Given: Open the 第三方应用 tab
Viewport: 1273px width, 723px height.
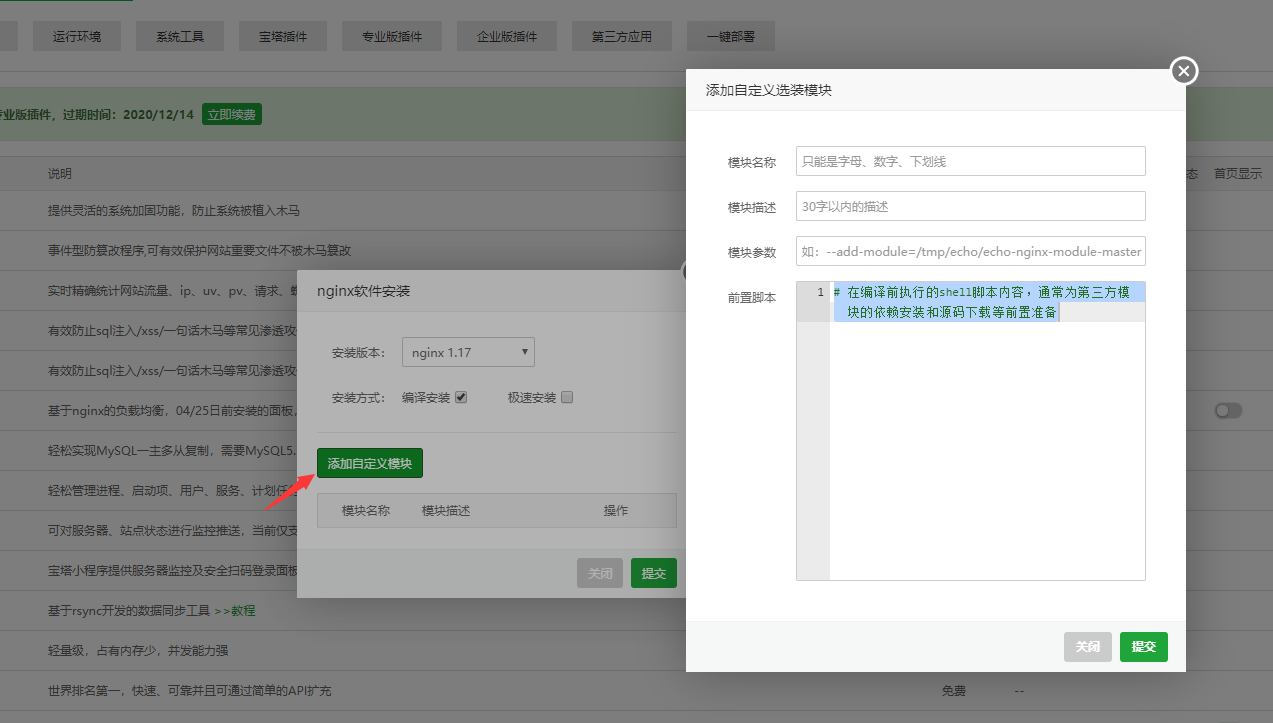Looking at the screenshot, I should coord(622,36).
